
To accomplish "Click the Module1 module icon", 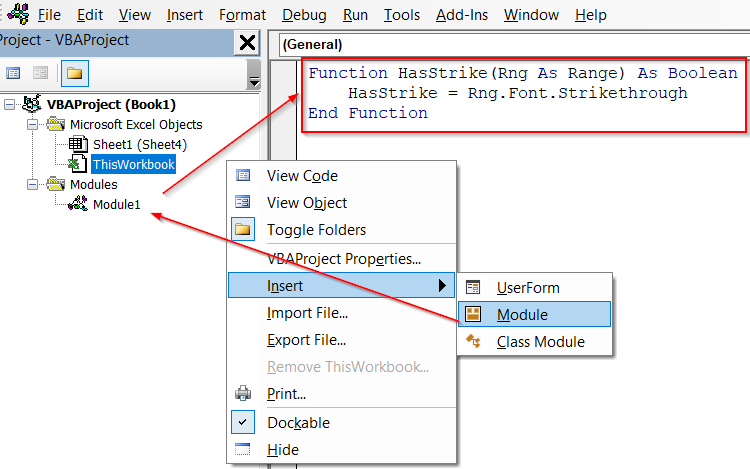I will (77, 204).
